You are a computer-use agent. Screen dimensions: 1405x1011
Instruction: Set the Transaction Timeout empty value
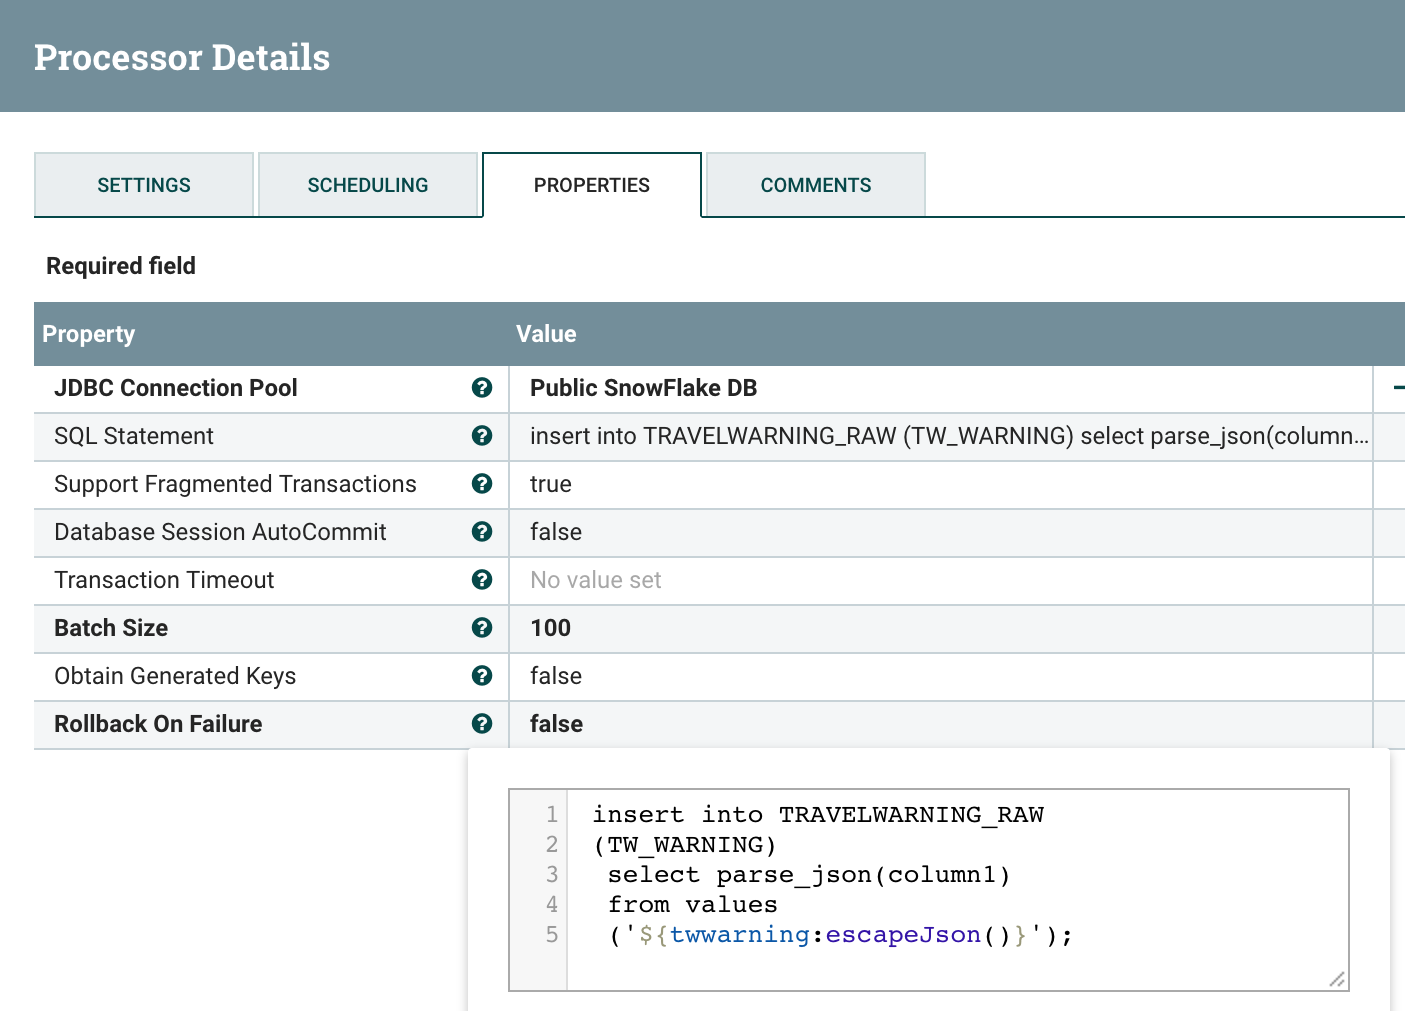941,580
